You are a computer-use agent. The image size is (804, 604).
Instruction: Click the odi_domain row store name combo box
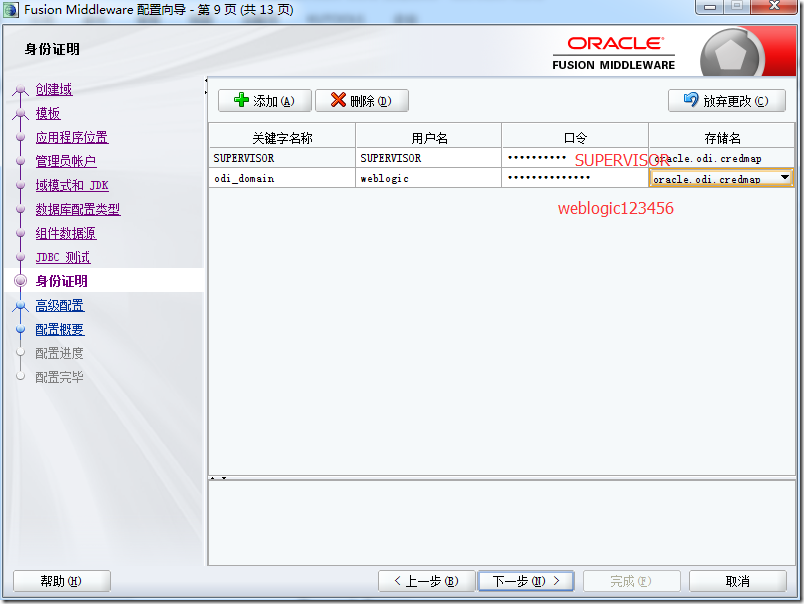[x=721, y=178]
